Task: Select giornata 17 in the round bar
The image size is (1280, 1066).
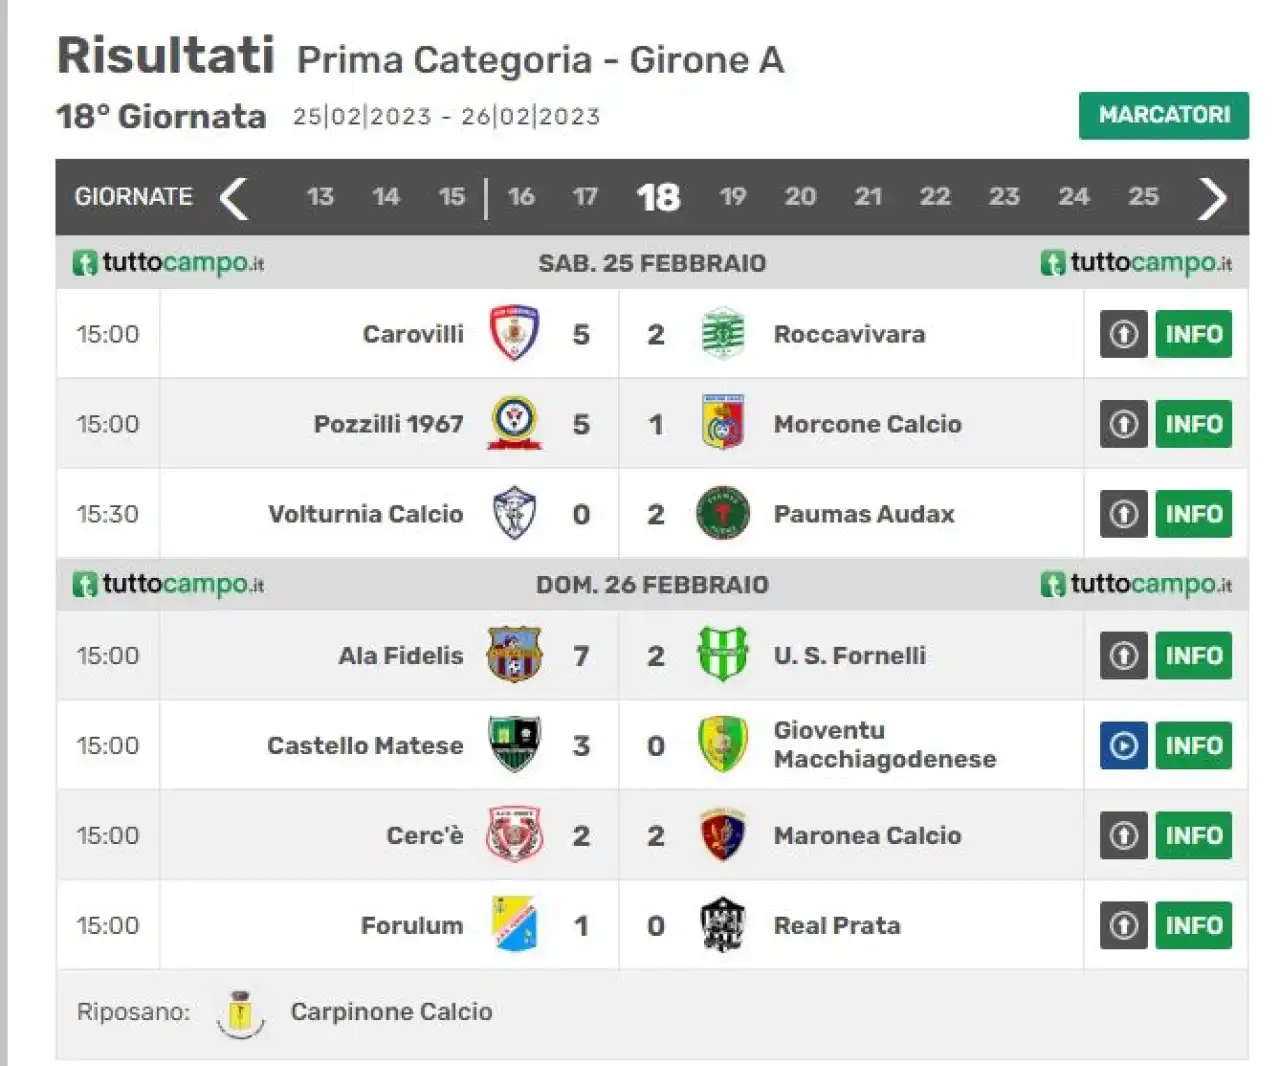Action: click(585, 196)
